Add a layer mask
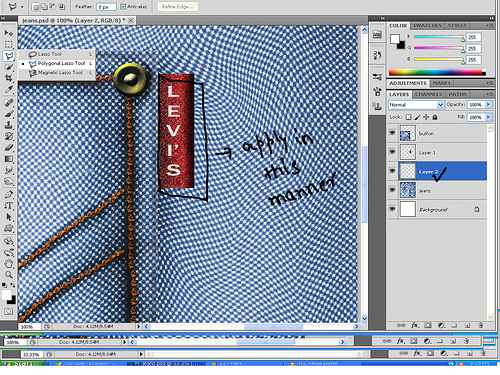Viewport: 500px width, 375px height. point(428,325)
